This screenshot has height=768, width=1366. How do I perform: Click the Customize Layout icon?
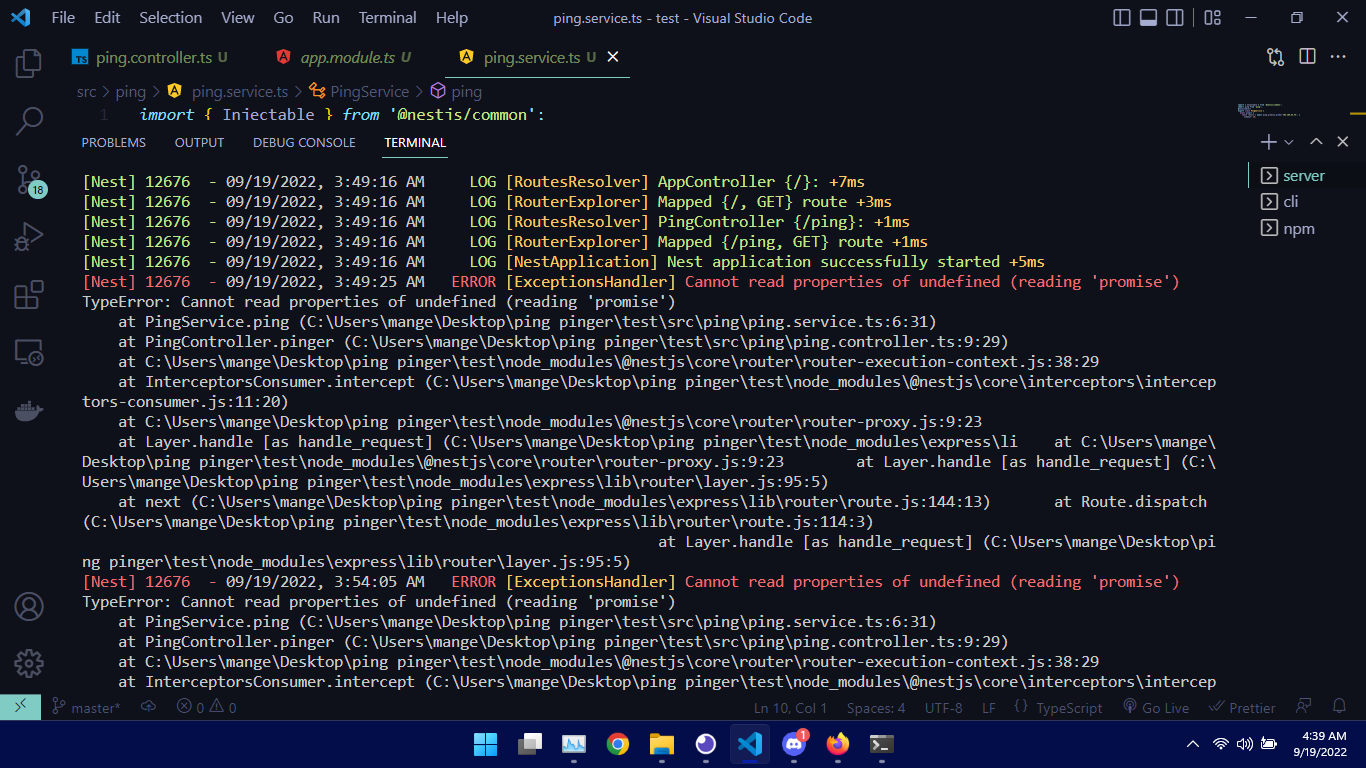pos(1212,18)
